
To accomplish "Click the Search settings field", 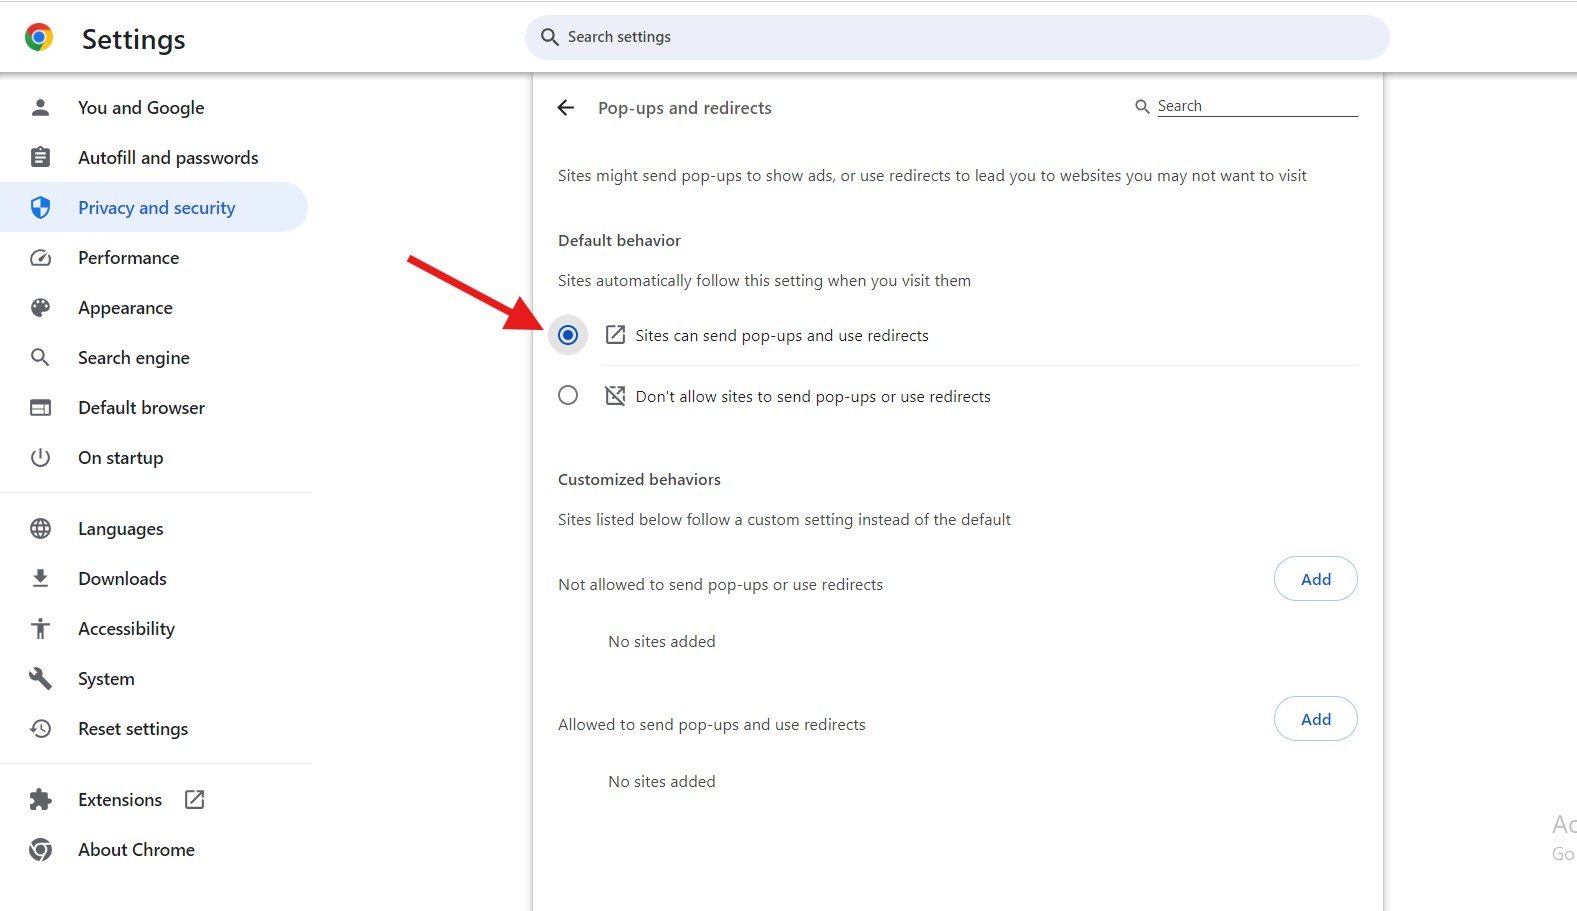I will (957, 37).
